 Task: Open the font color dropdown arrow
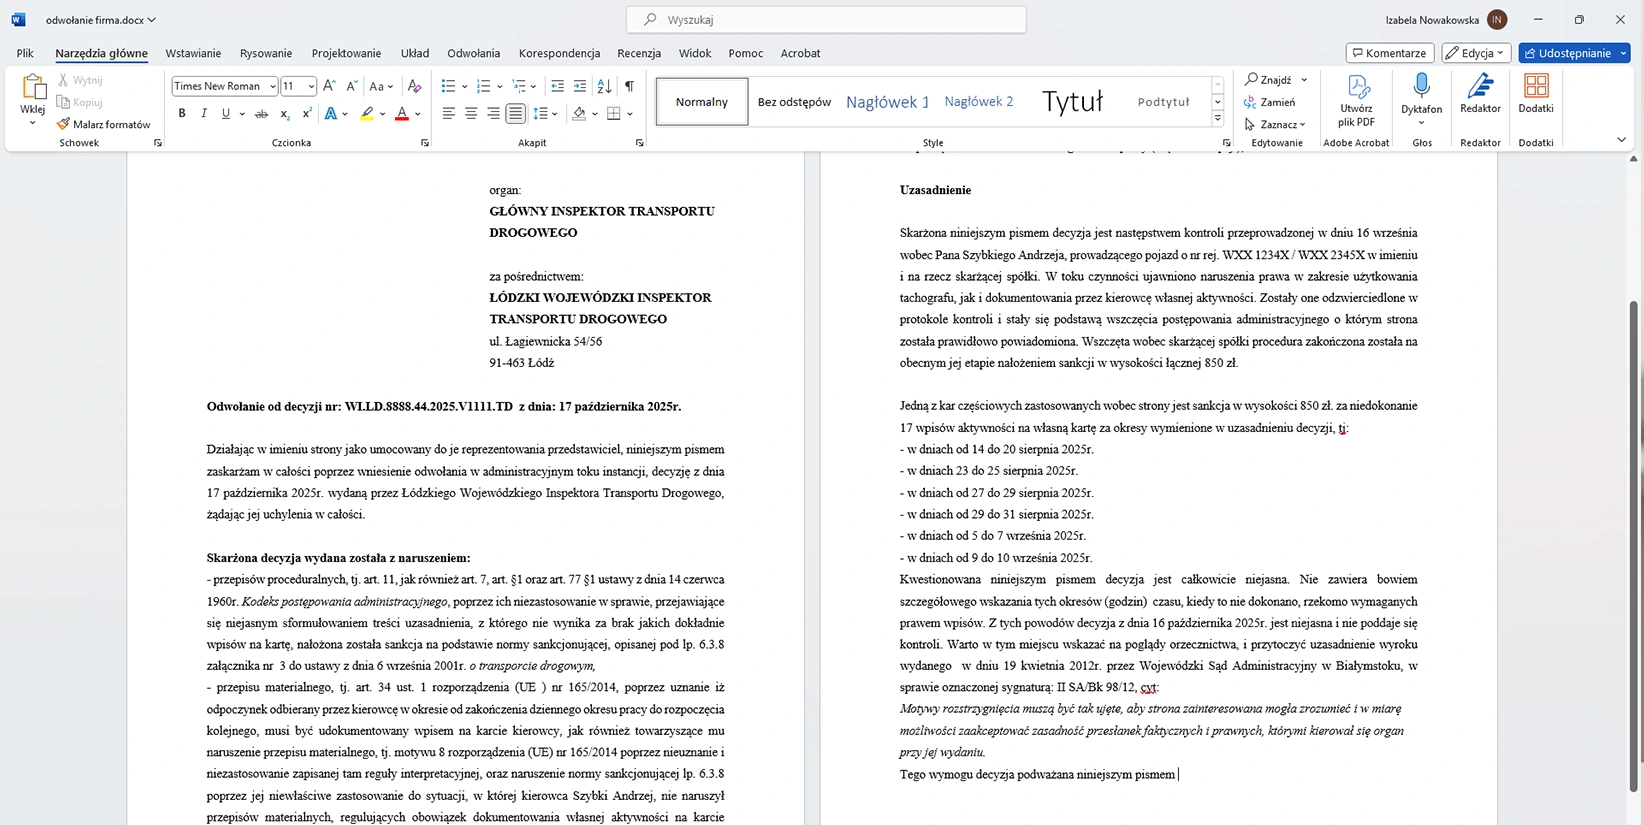point(418,114)
